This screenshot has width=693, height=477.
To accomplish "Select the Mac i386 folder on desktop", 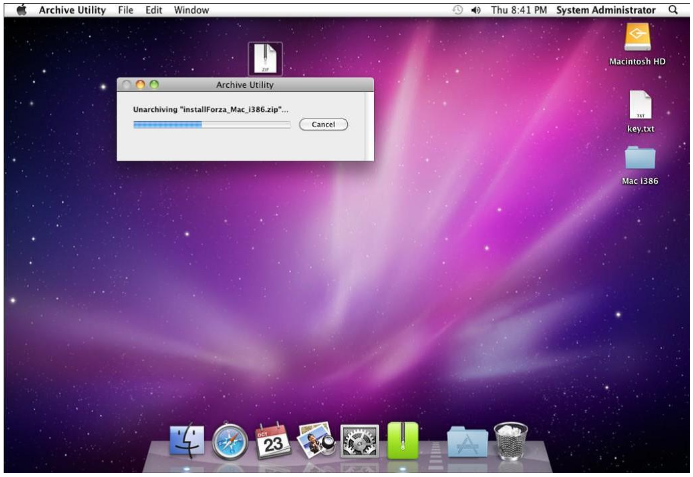I will pyautogui.click(x=640, y=158).
